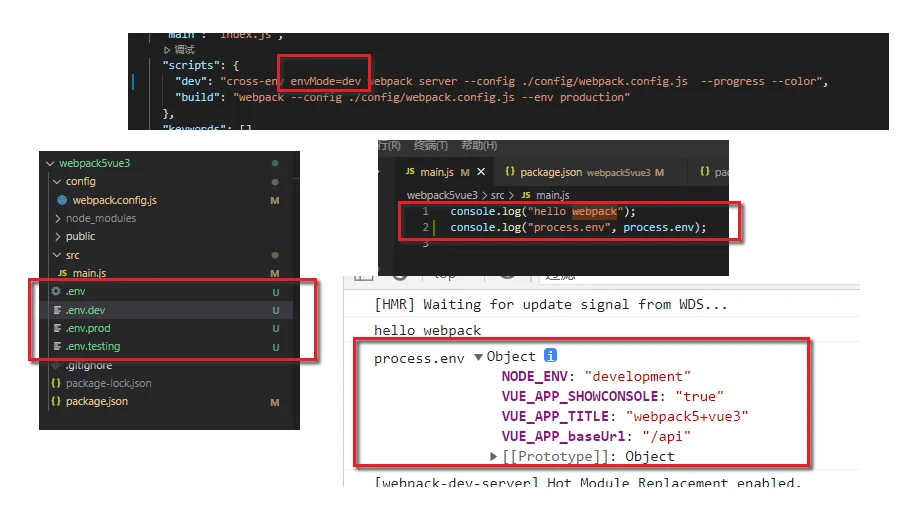The image size is (919, 514).
Task: Click the info icon beside Object
Action: coord(550,355)
